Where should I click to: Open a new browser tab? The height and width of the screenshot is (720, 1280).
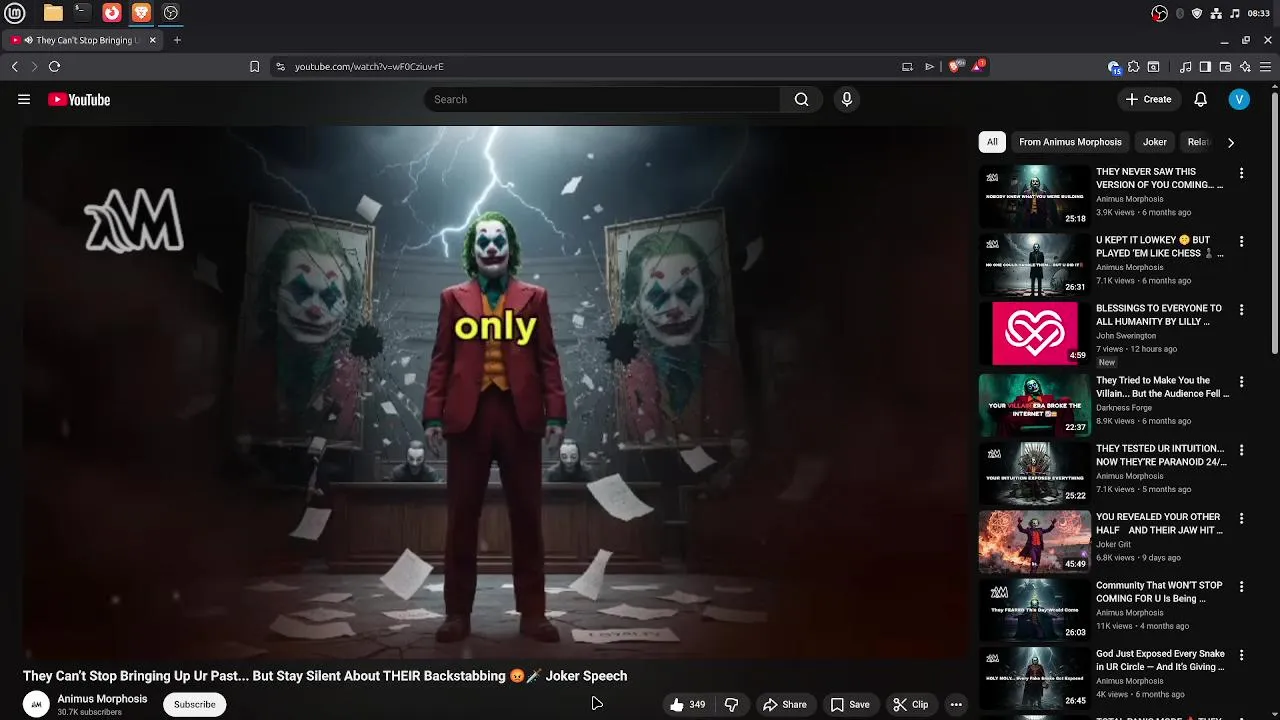(177, 40)
